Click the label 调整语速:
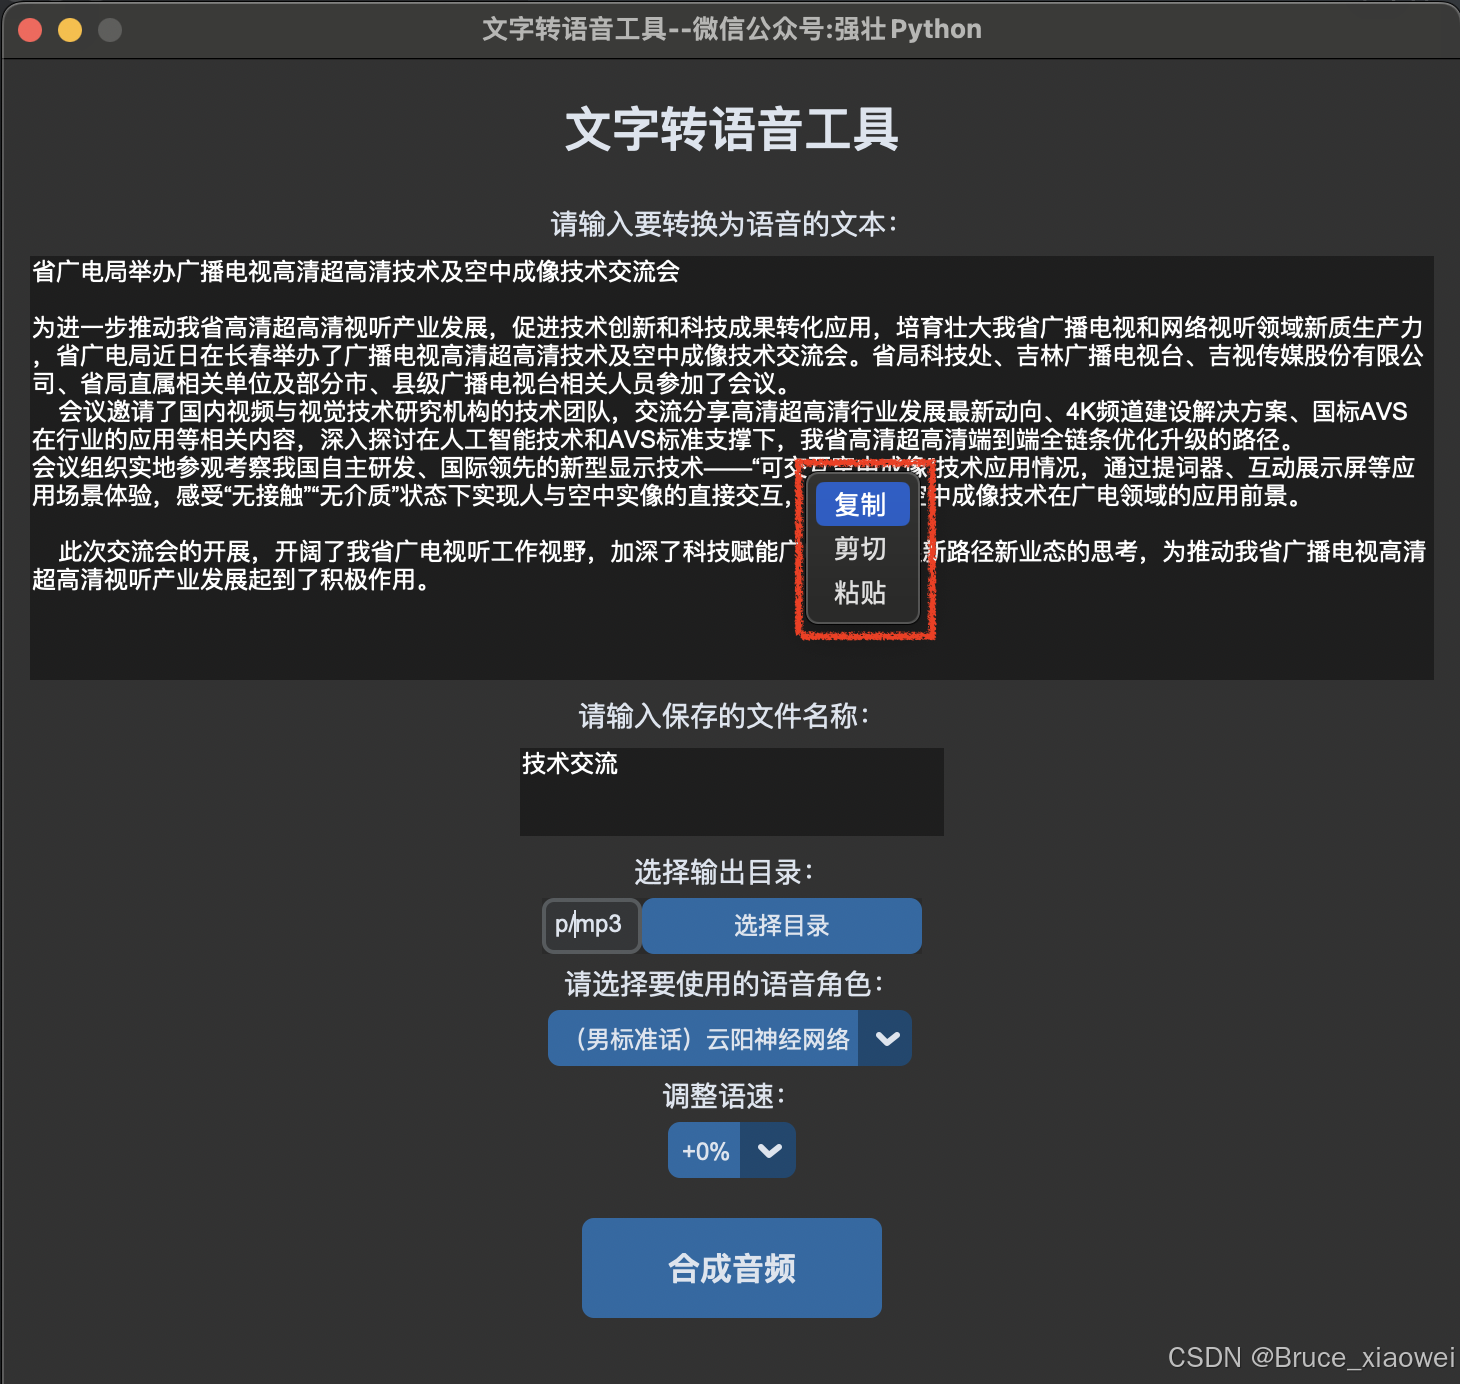 (724, 1096)
